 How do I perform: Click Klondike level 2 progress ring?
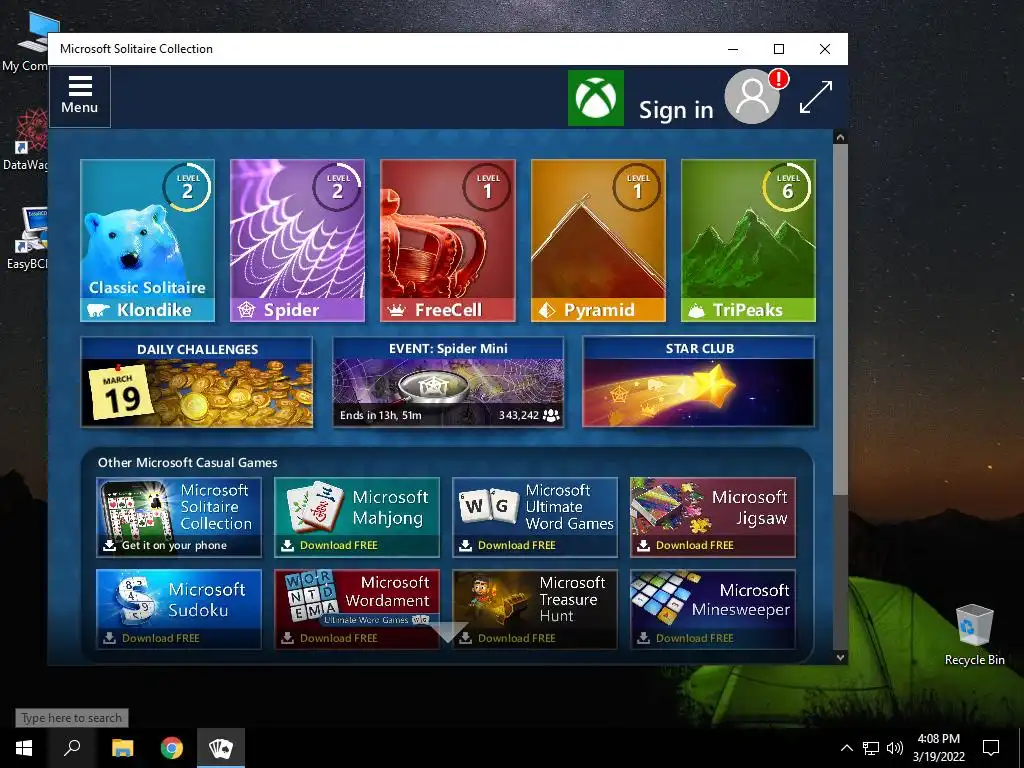(x=187, y=187)
